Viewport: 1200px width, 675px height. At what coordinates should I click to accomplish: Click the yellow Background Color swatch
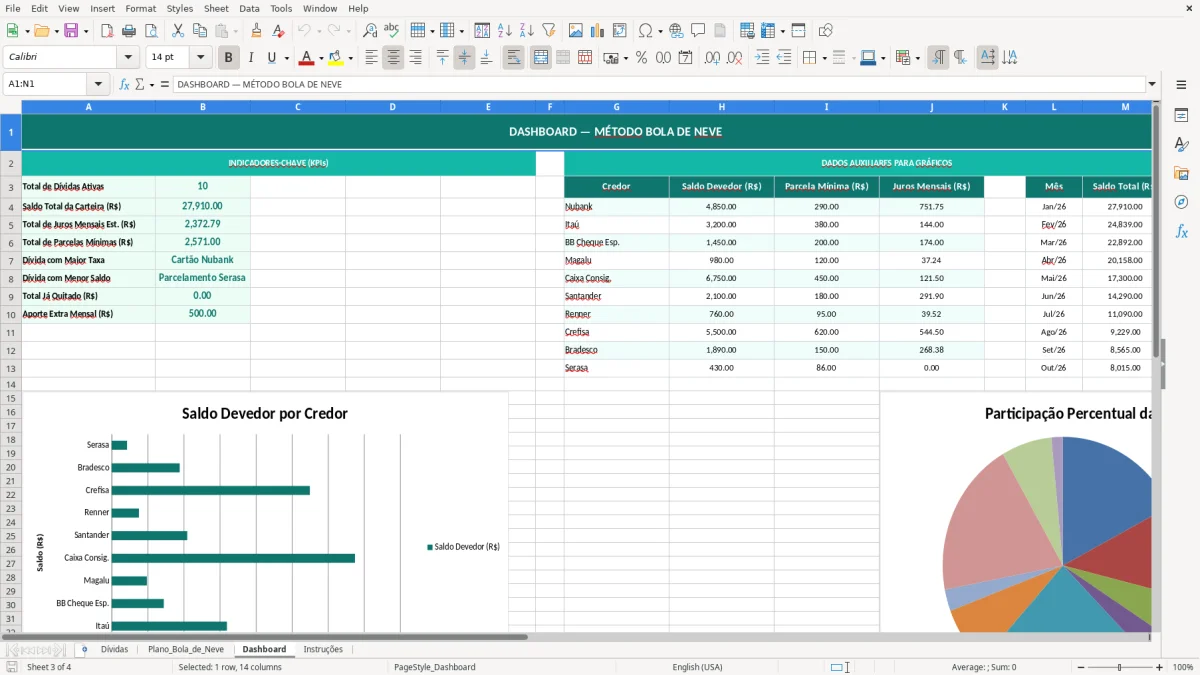tap(335, 58)
